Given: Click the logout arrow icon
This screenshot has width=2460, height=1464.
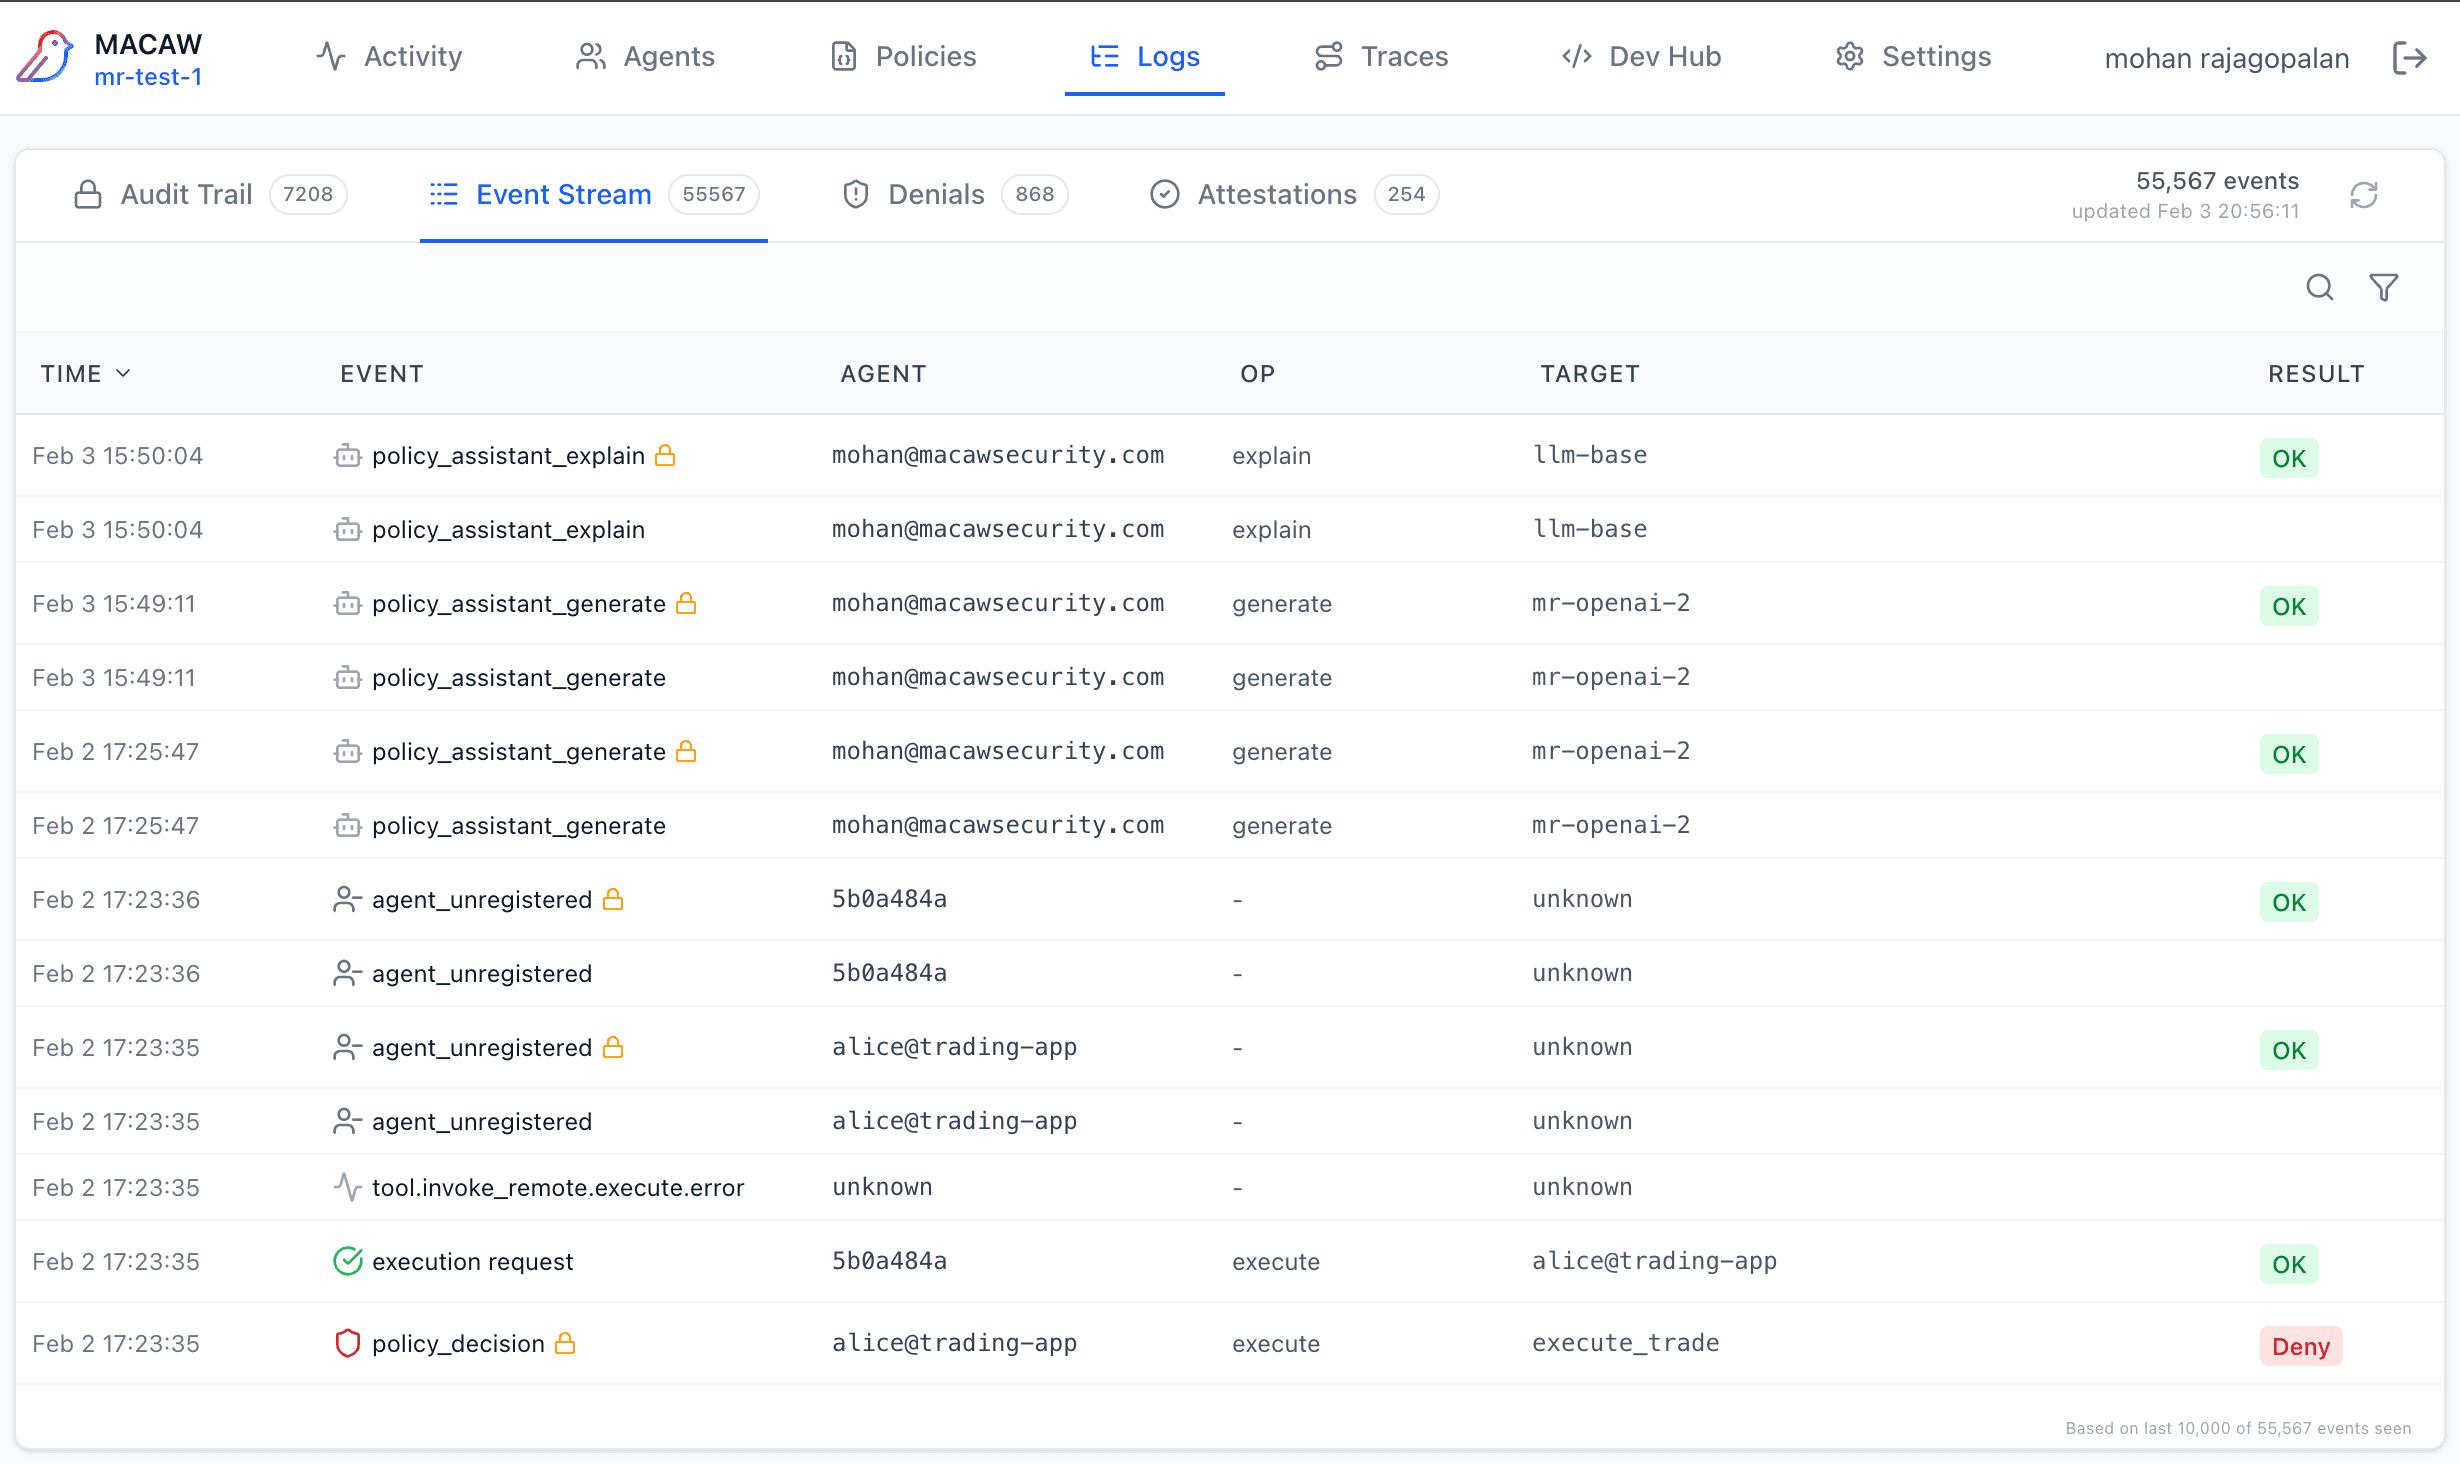Looking at the screenshot, I should tap(2409, 58).
